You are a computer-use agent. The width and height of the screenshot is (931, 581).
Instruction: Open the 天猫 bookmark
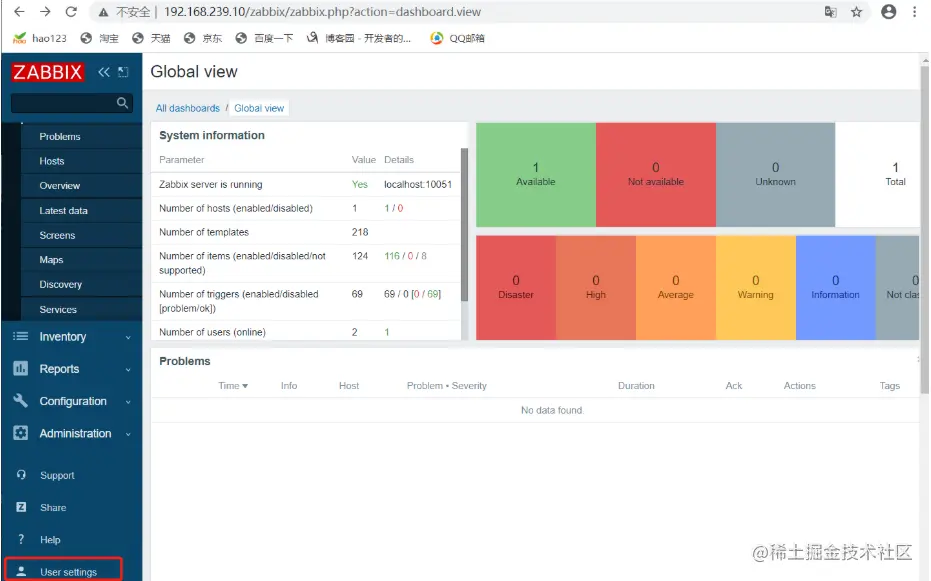pos(151,39)
